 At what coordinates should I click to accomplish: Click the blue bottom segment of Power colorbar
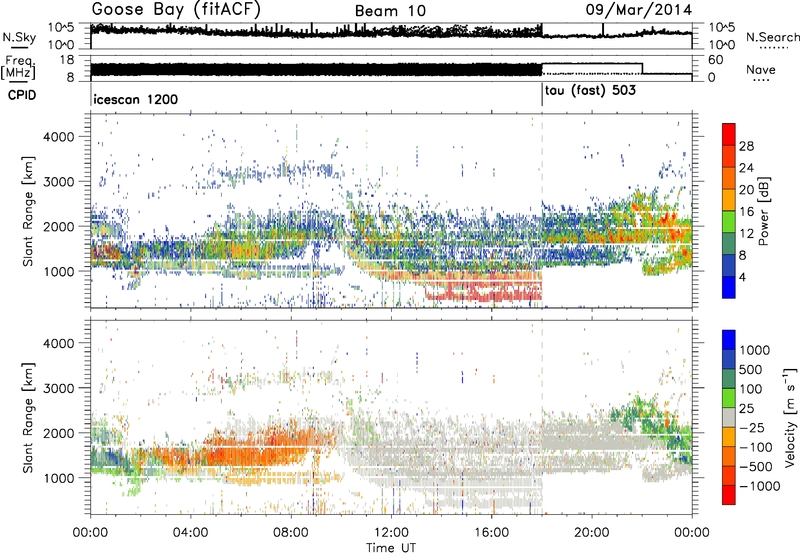[729, 287]
